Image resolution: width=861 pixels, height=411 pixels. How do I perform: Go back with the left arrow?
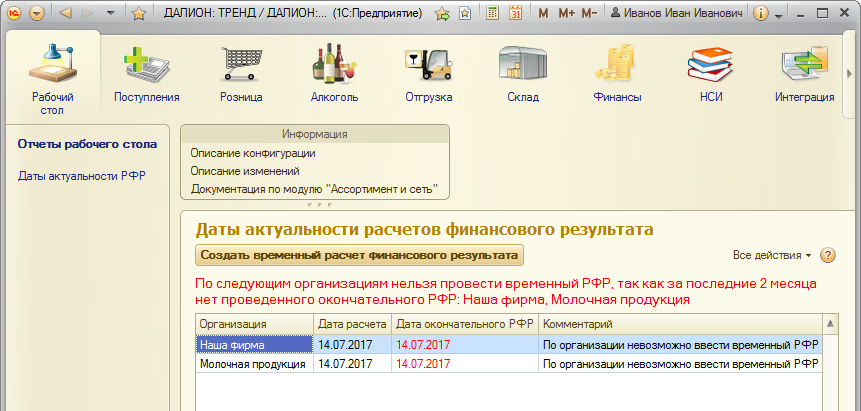[x=65, y=14]
